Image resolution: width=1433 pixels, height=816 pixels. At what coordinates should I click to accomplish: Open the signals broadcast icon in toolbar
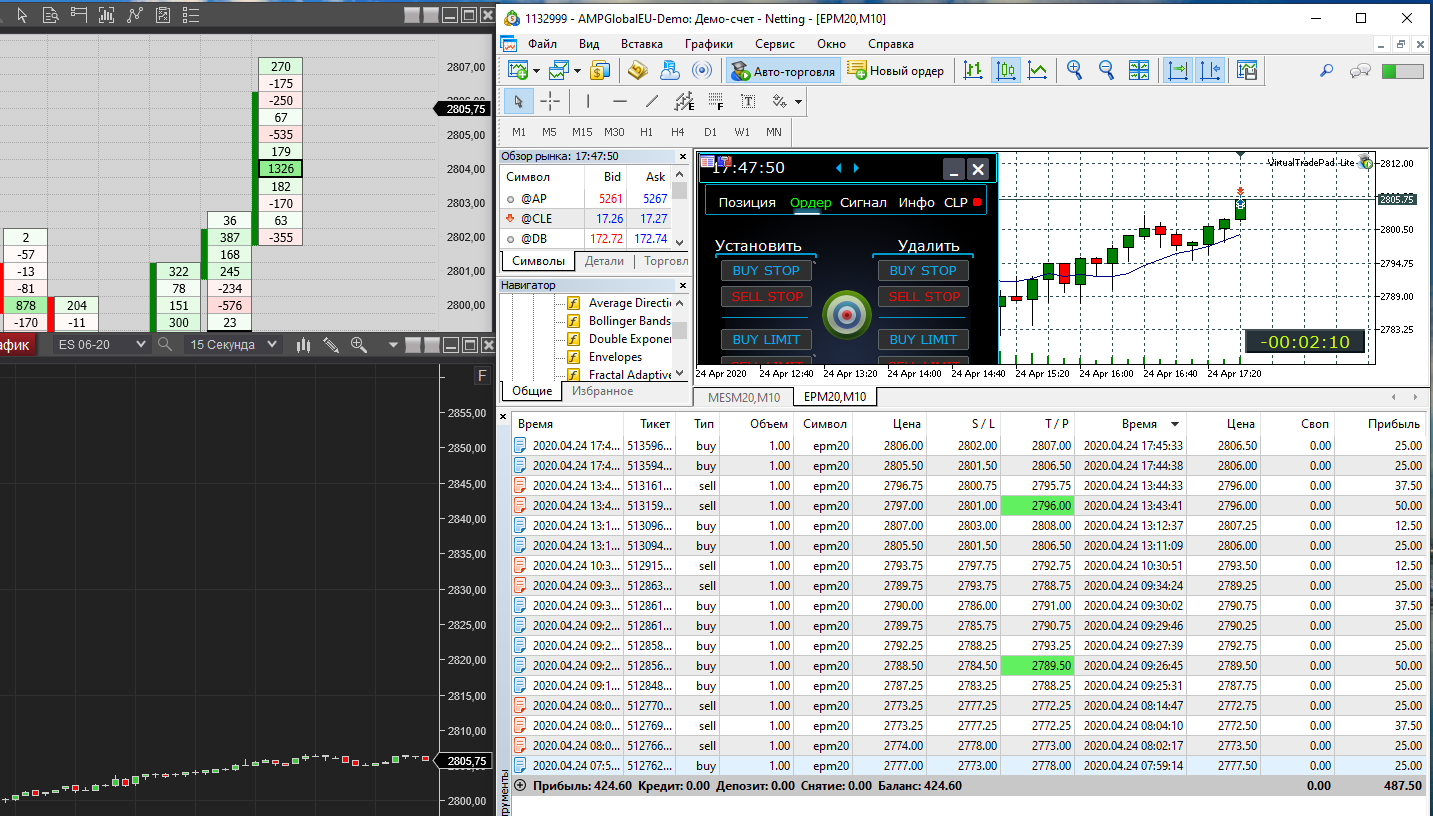tap(702, 70)
